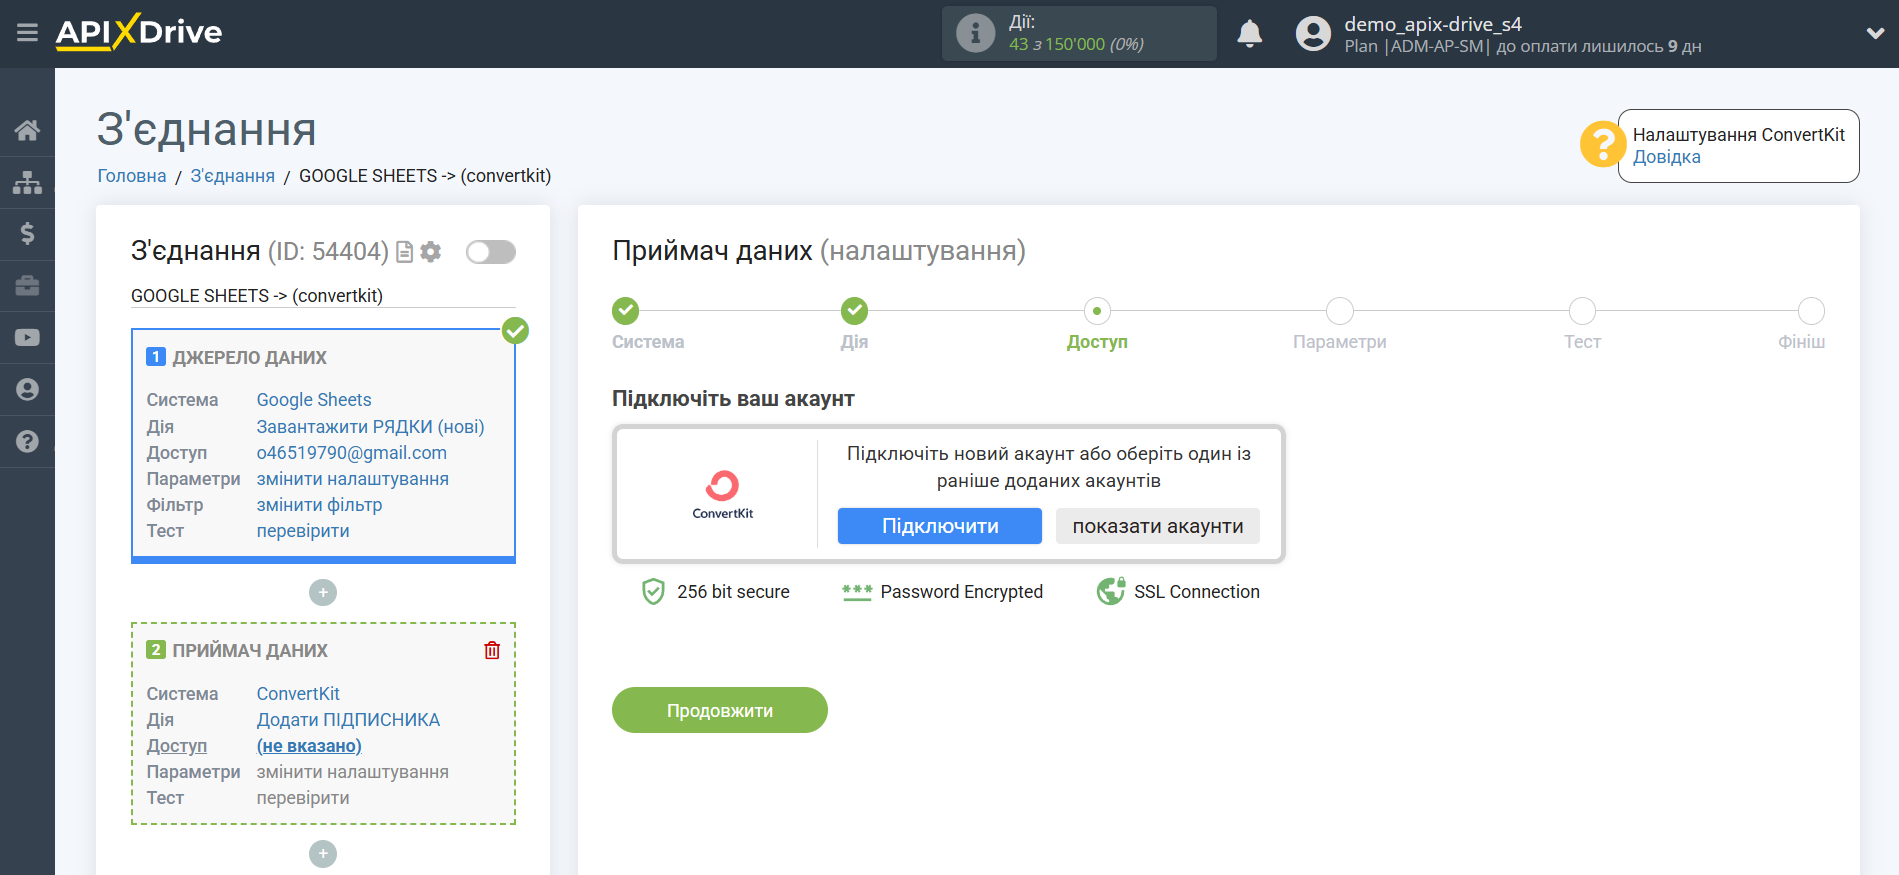The height and width of the screenshot is (875, 1899).
Task: Click Завантажити РЯДКИ (нові) action link
Action: (370, 427)
